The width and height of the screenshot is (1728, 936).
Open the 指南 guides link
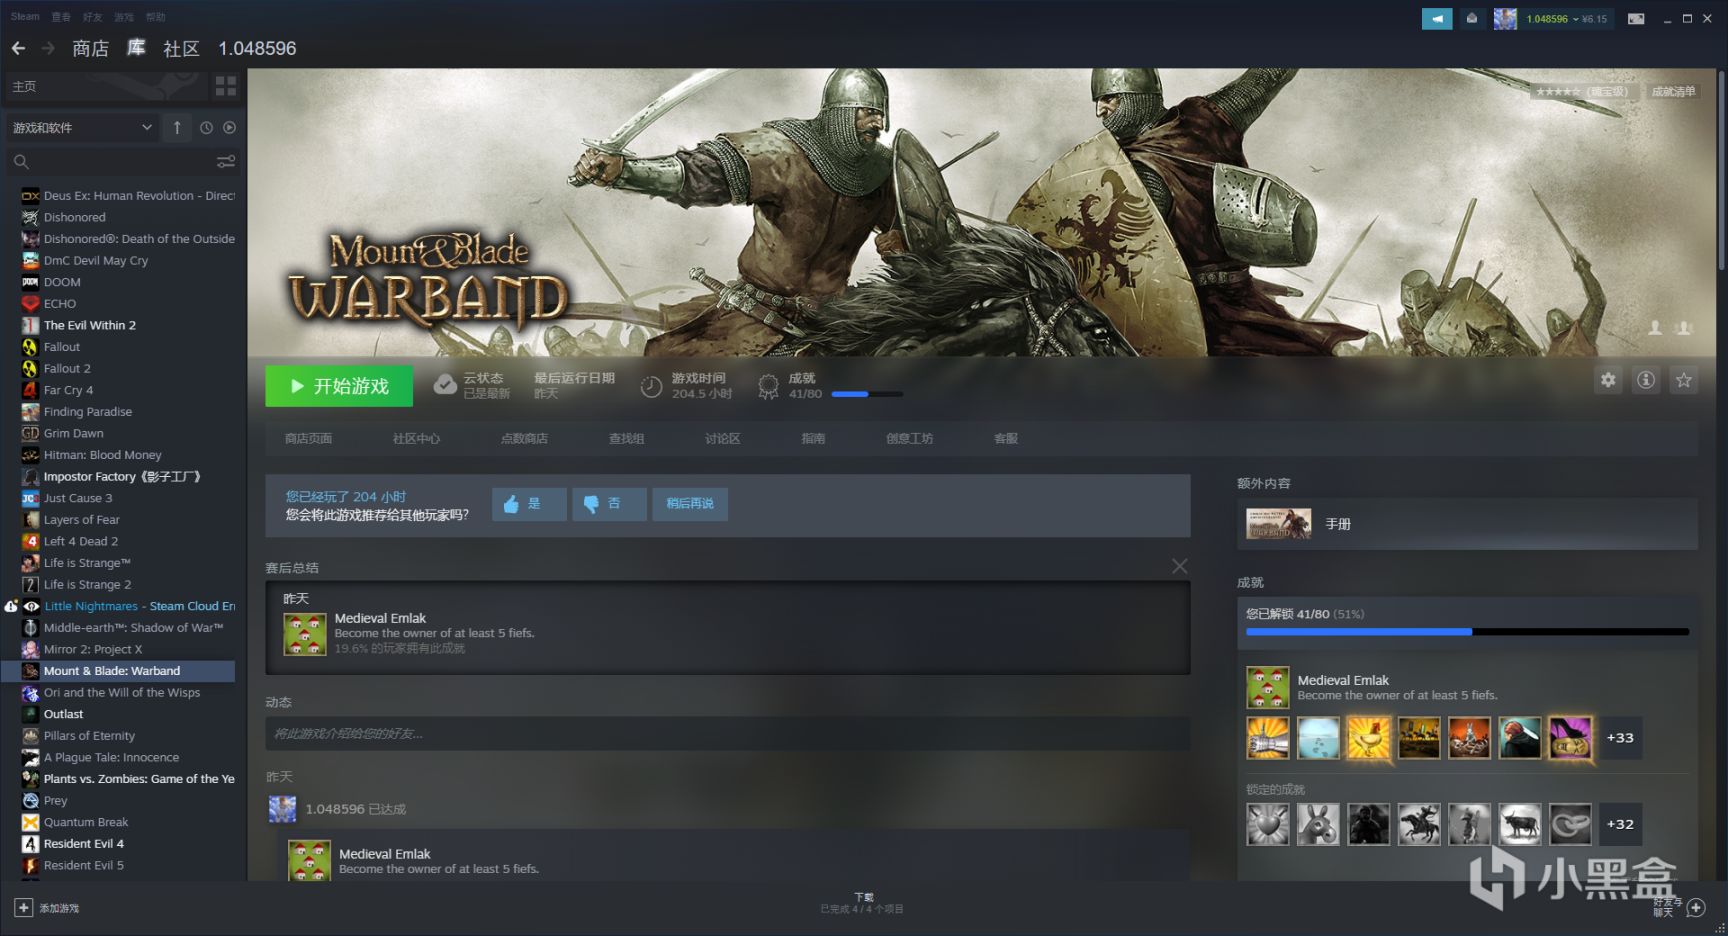[x=813, y=438]
